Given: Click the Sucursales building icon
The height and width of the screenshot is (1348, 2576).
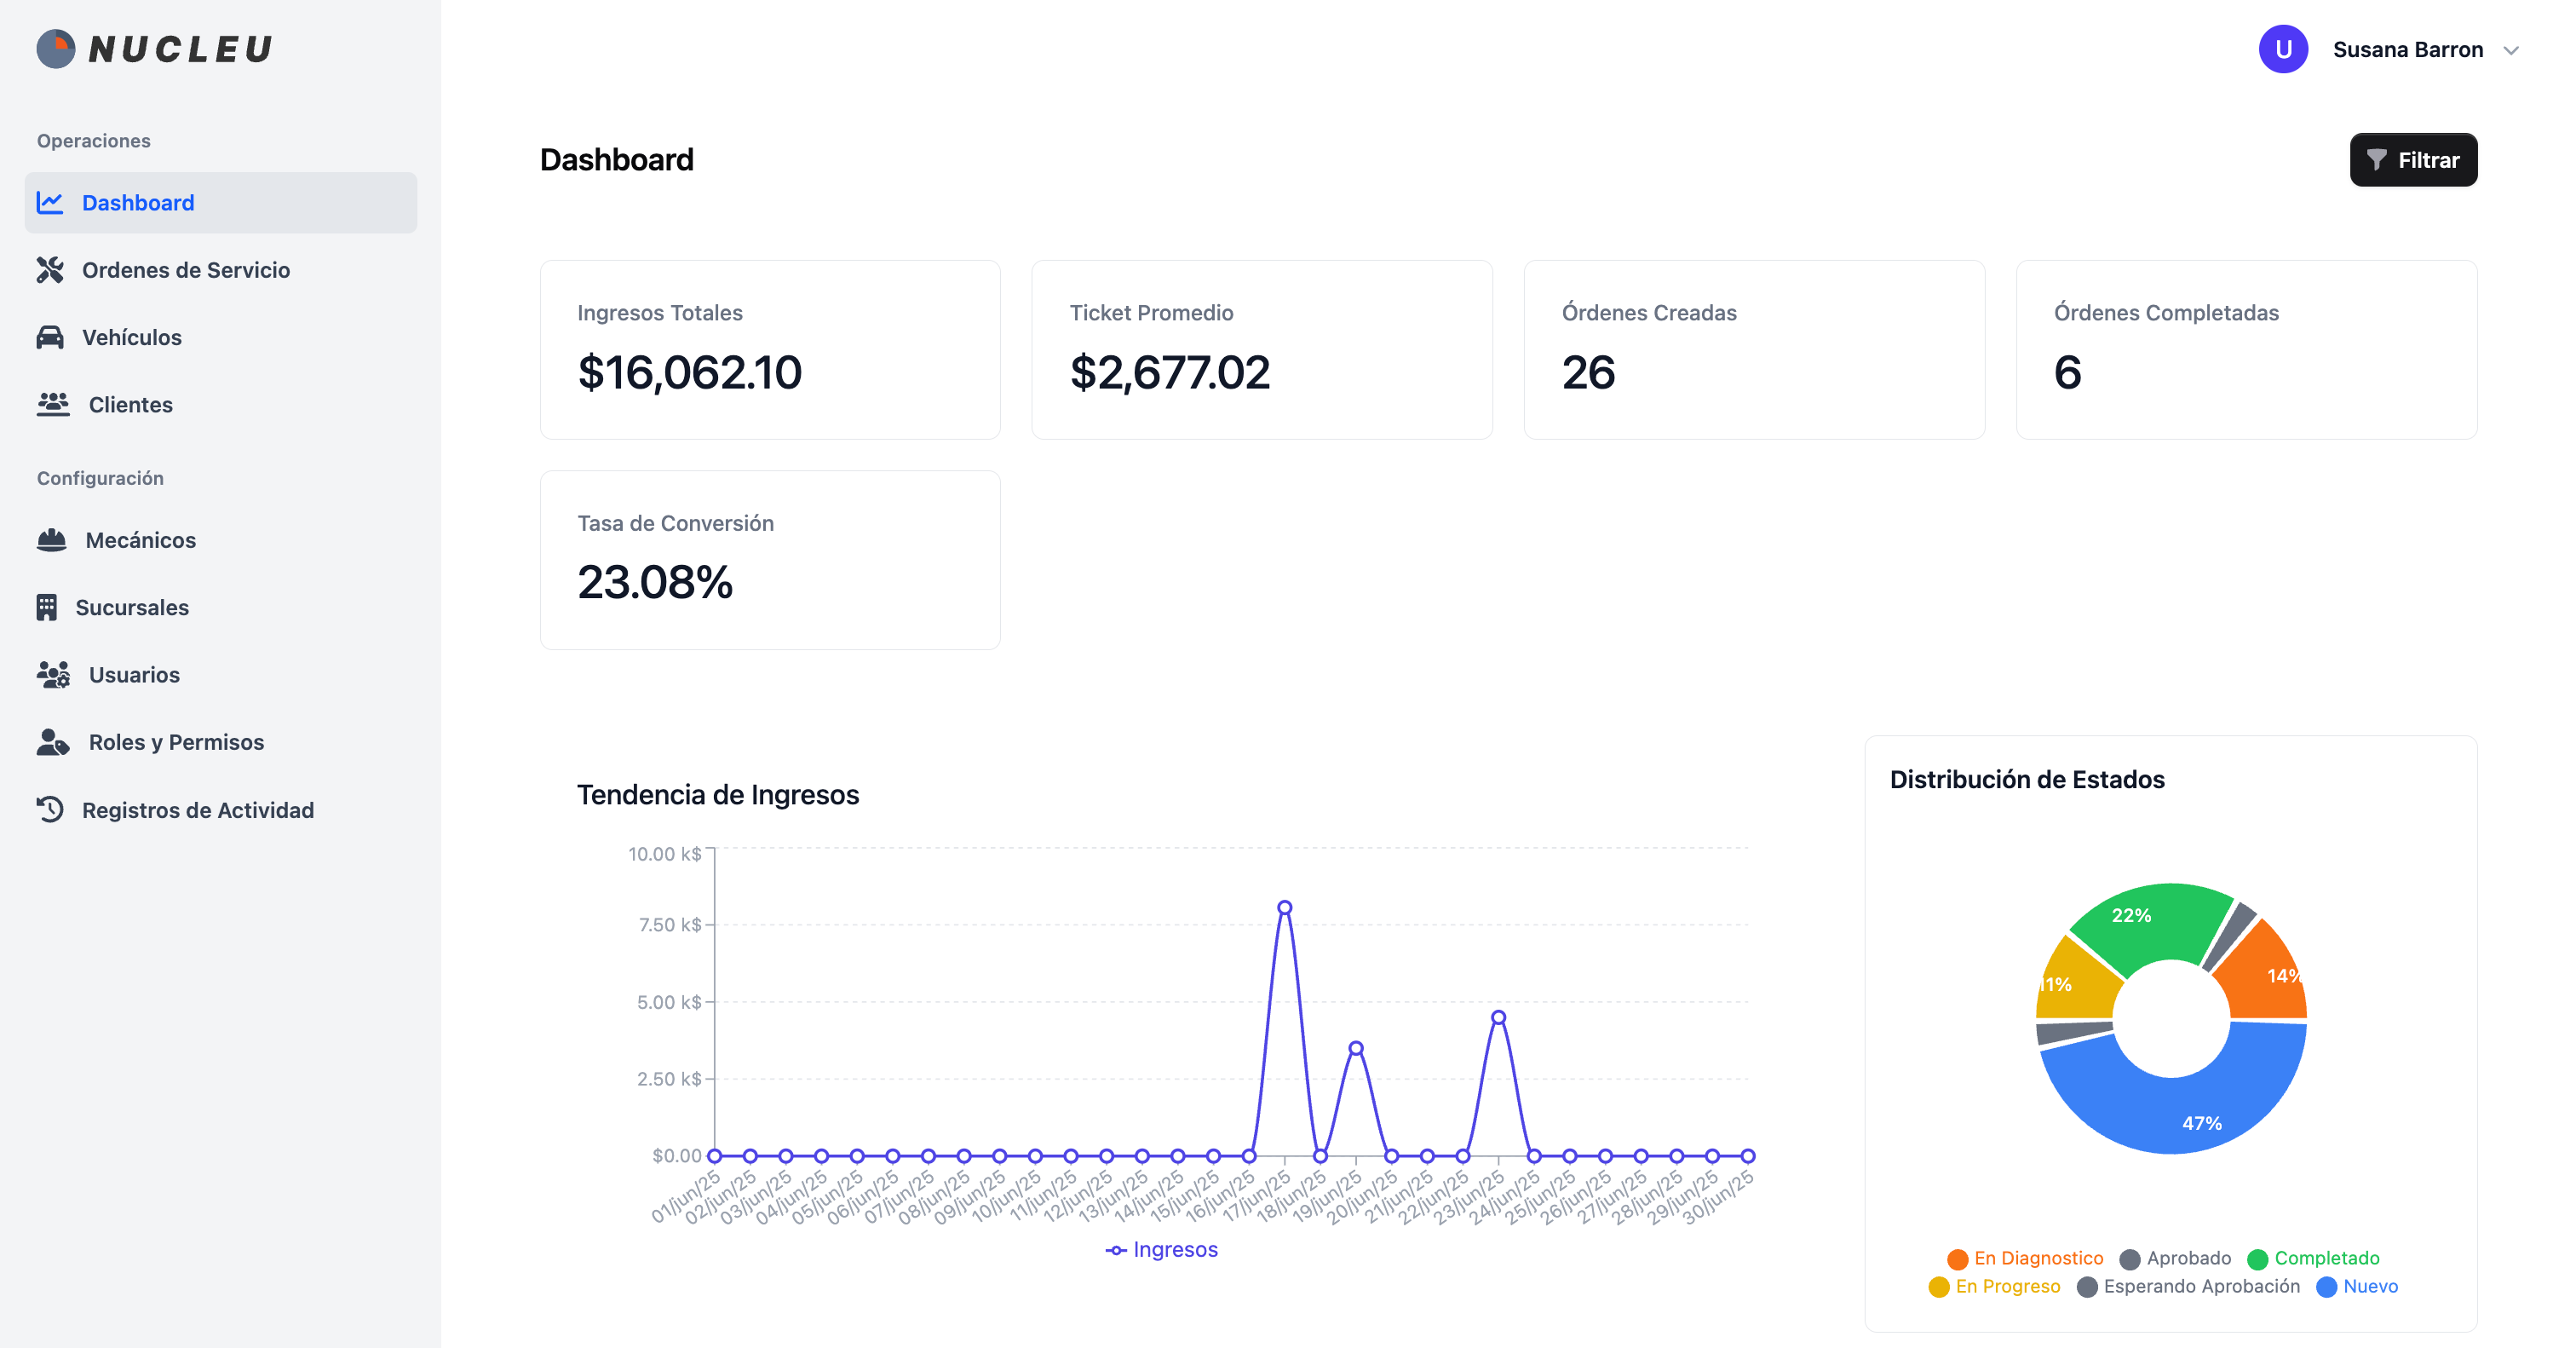Looking at the screenshot, I should click(51, 607).
